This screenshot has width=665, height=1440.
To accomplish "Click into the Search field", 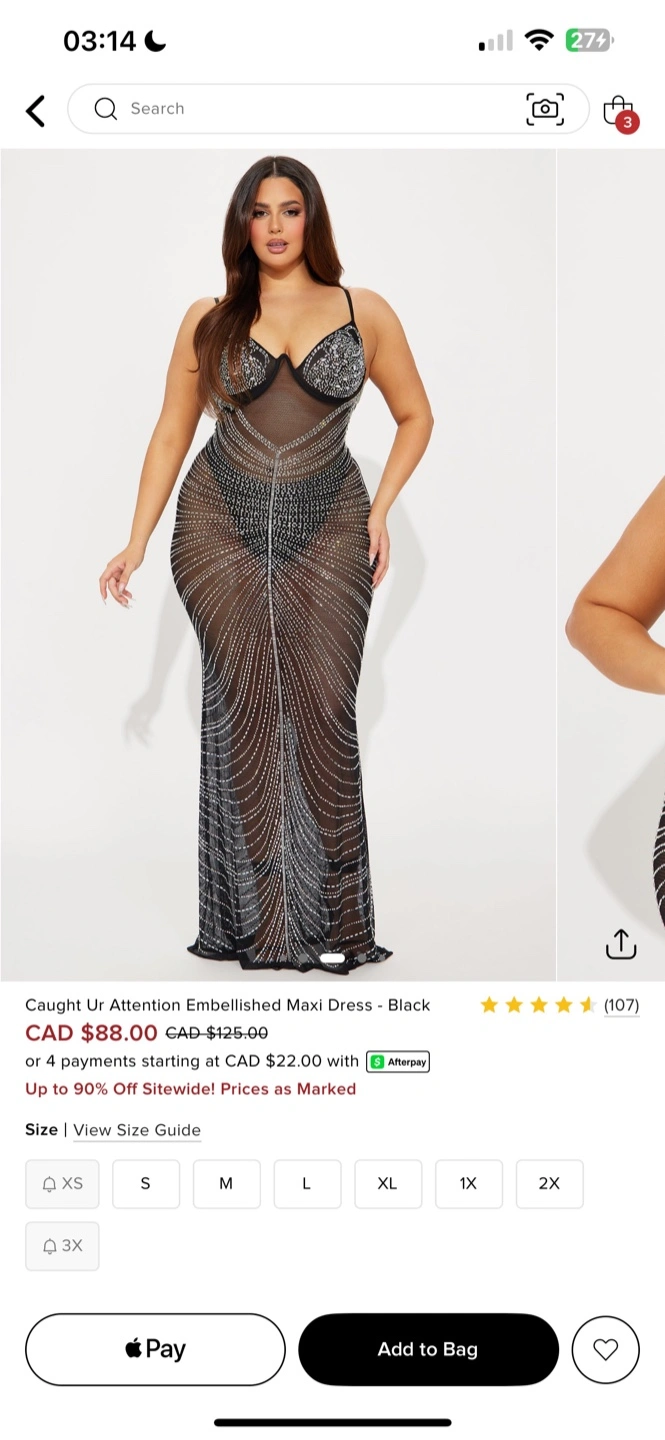I will [328, 108].
